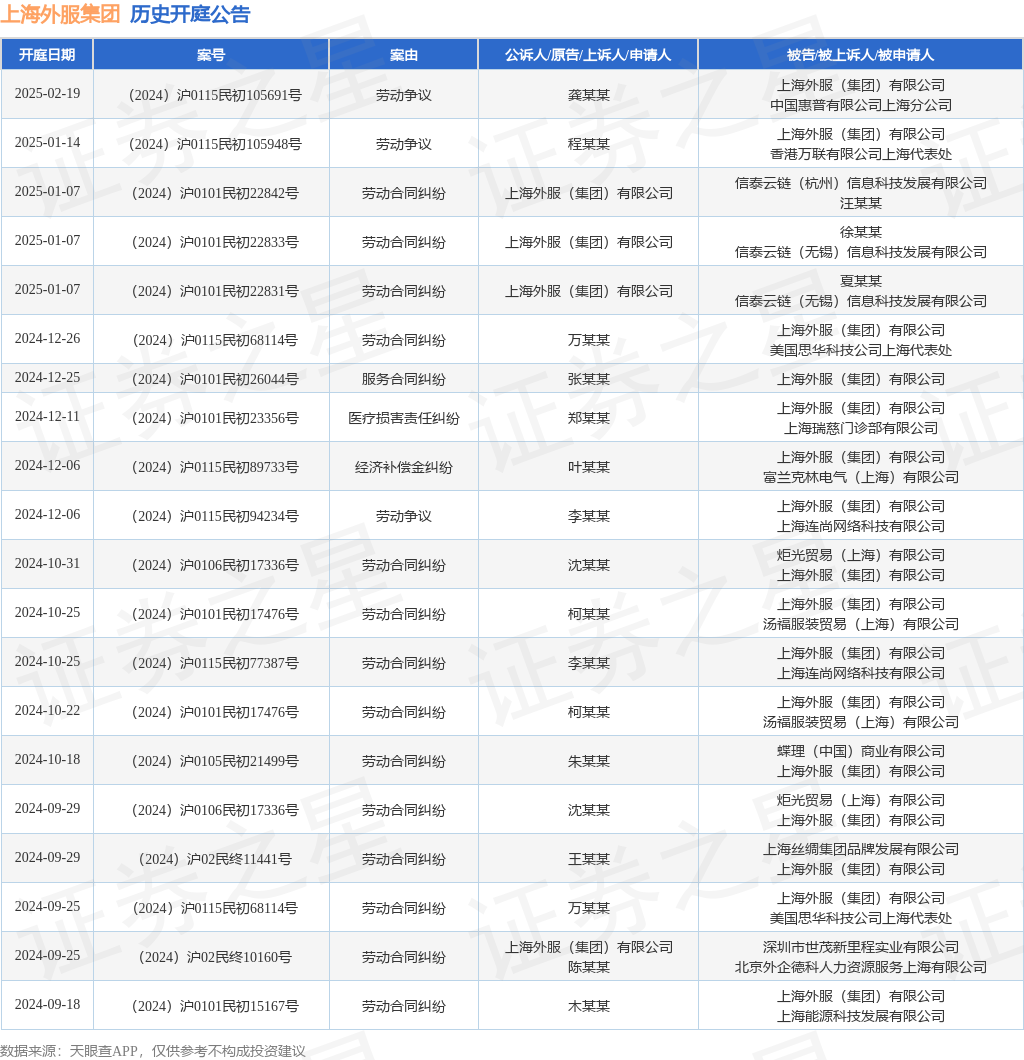The image size is (1024, 1060).
Task: Select defendant 富兰克林电气（上海）有限公司
Action: coord(860,477)
